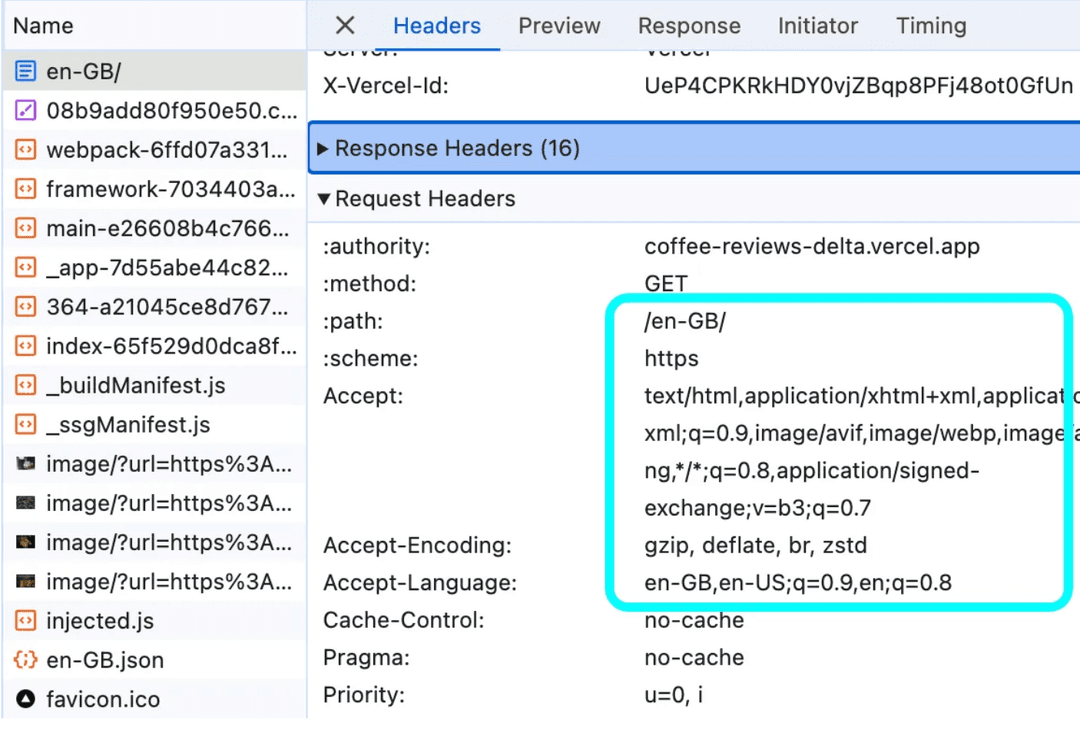Viewport: 1080px width, 730px height.
Task: Open the Request Headers disclosure triangle
Action: pyautogui.click(x=324, y=198)
